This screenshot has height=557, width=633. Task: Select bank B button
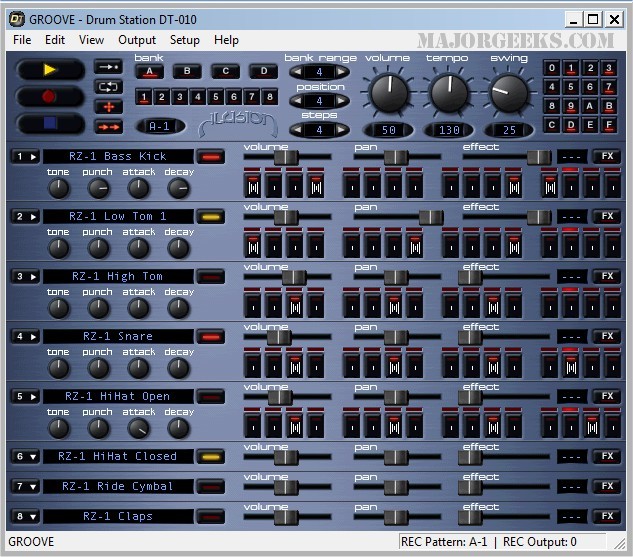186,71
